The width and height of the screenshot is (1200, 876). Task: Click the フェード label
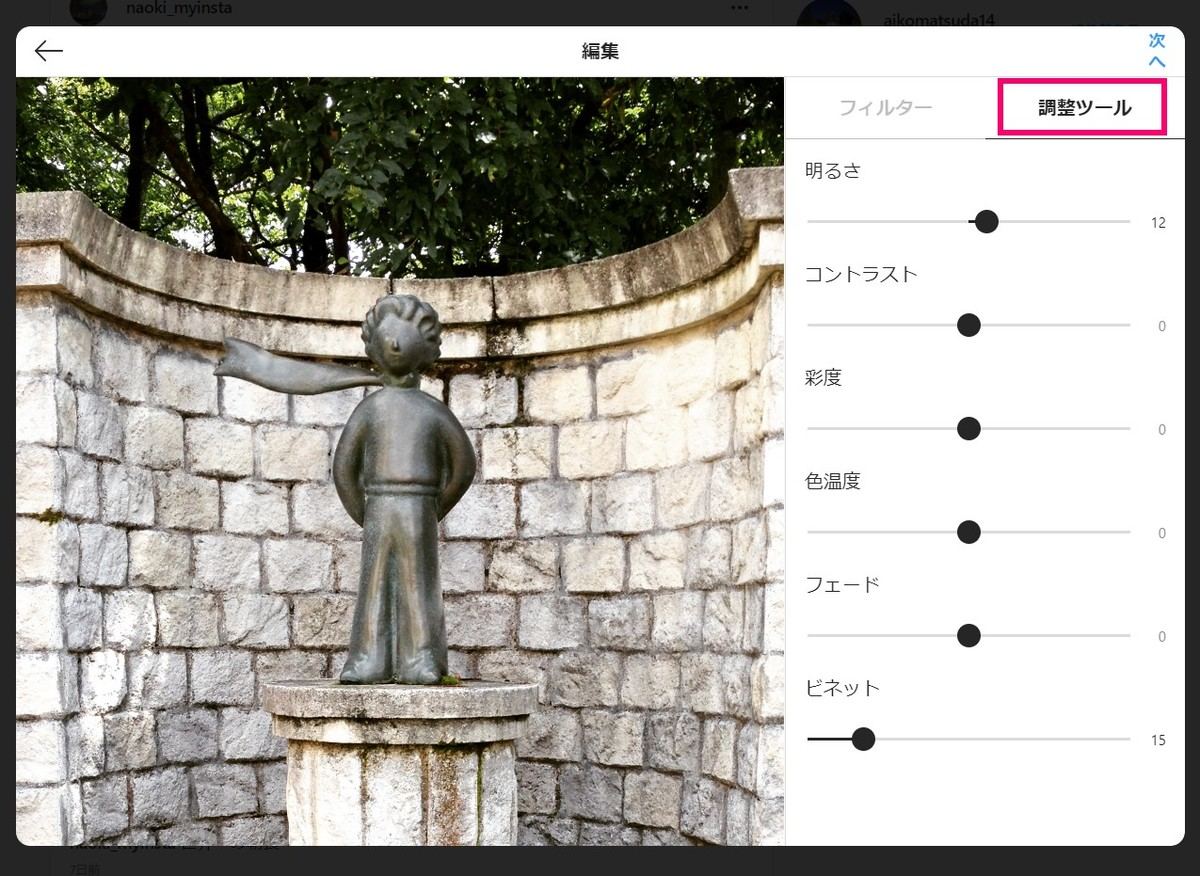click(842, 585)
